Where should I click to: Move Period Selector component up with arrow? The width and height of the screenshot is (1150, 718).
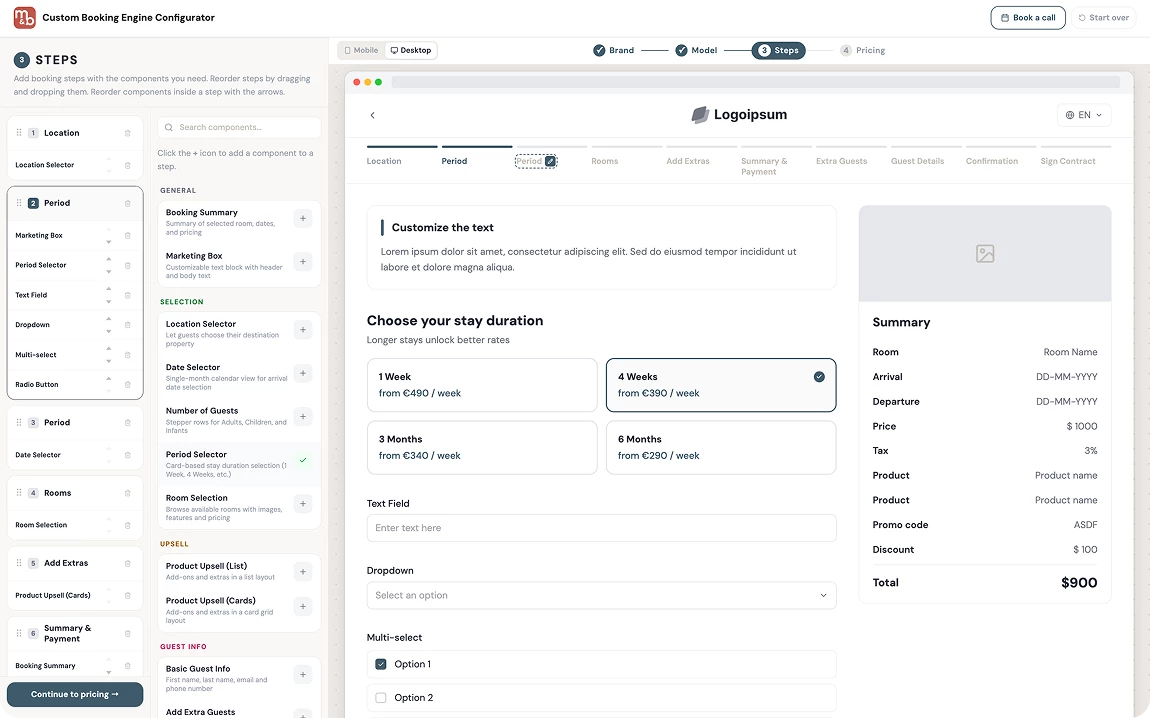click(109, 259)
